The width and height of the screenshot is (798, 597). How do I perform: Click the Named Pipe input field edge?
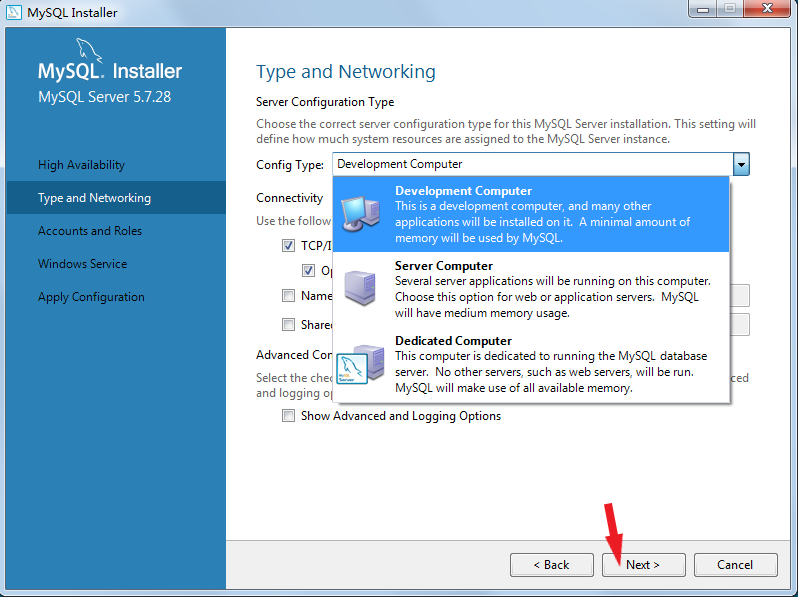point(740,296)
